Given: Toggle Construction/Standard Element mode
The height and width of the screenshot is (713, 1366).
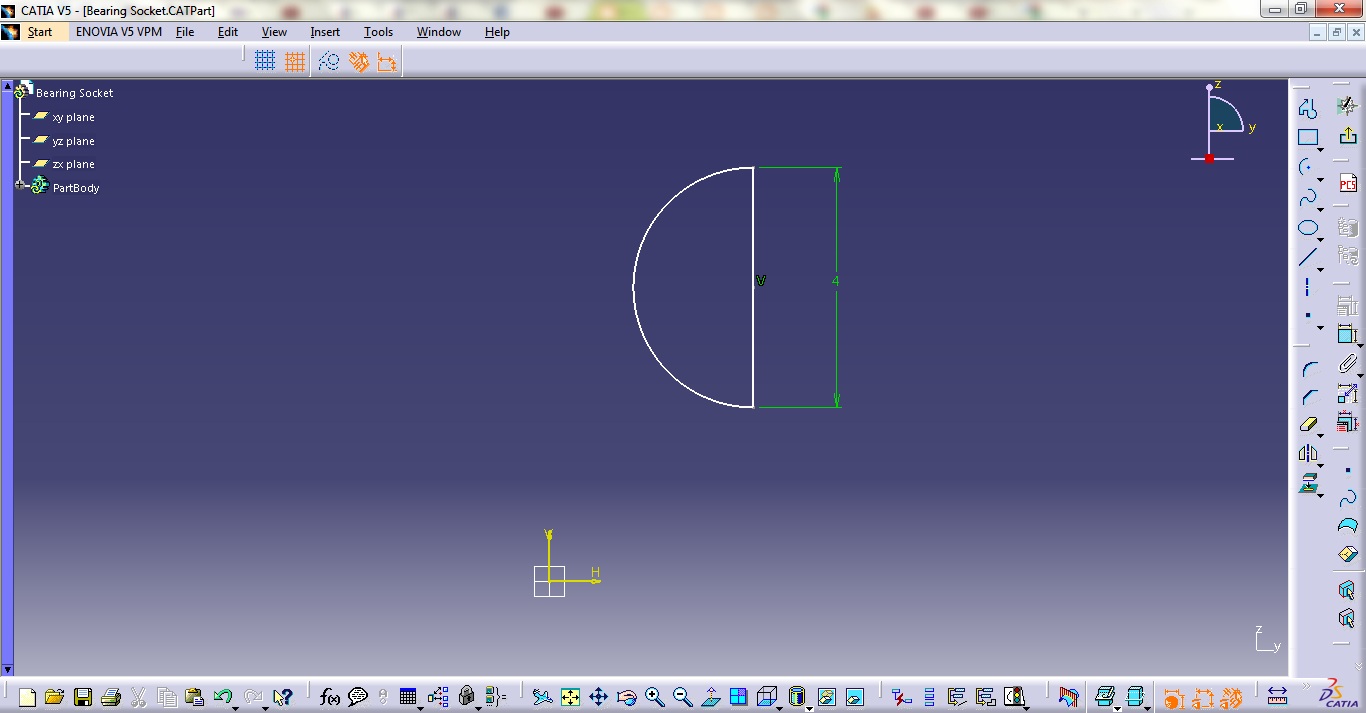Looking at the screenshot, I should [328, 60].
